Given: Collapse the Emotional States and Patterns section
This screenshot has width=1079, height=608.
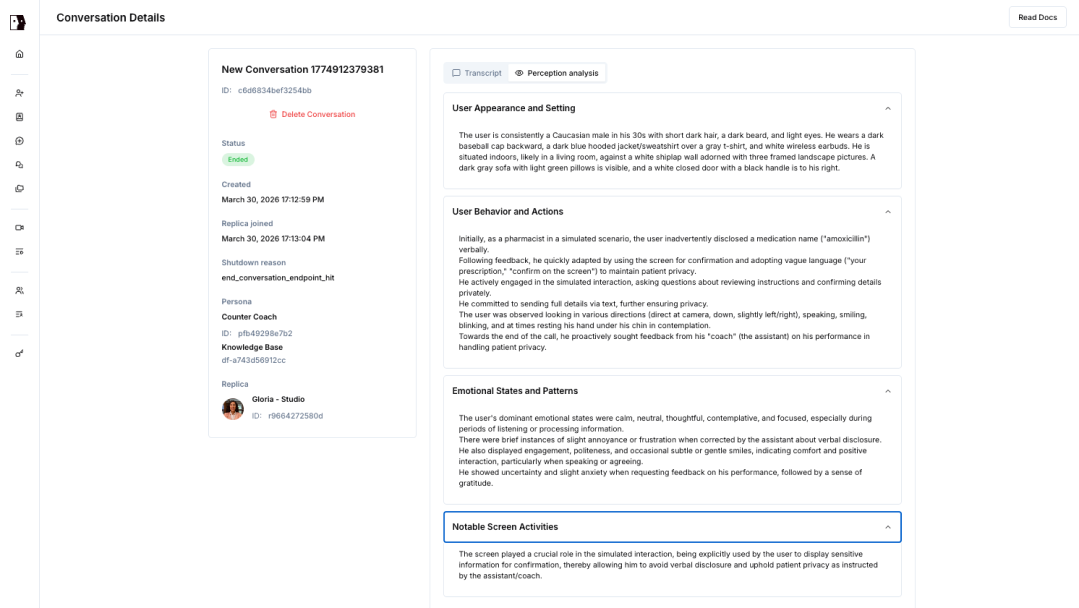Looking at the screenshot, I should 888,390.
